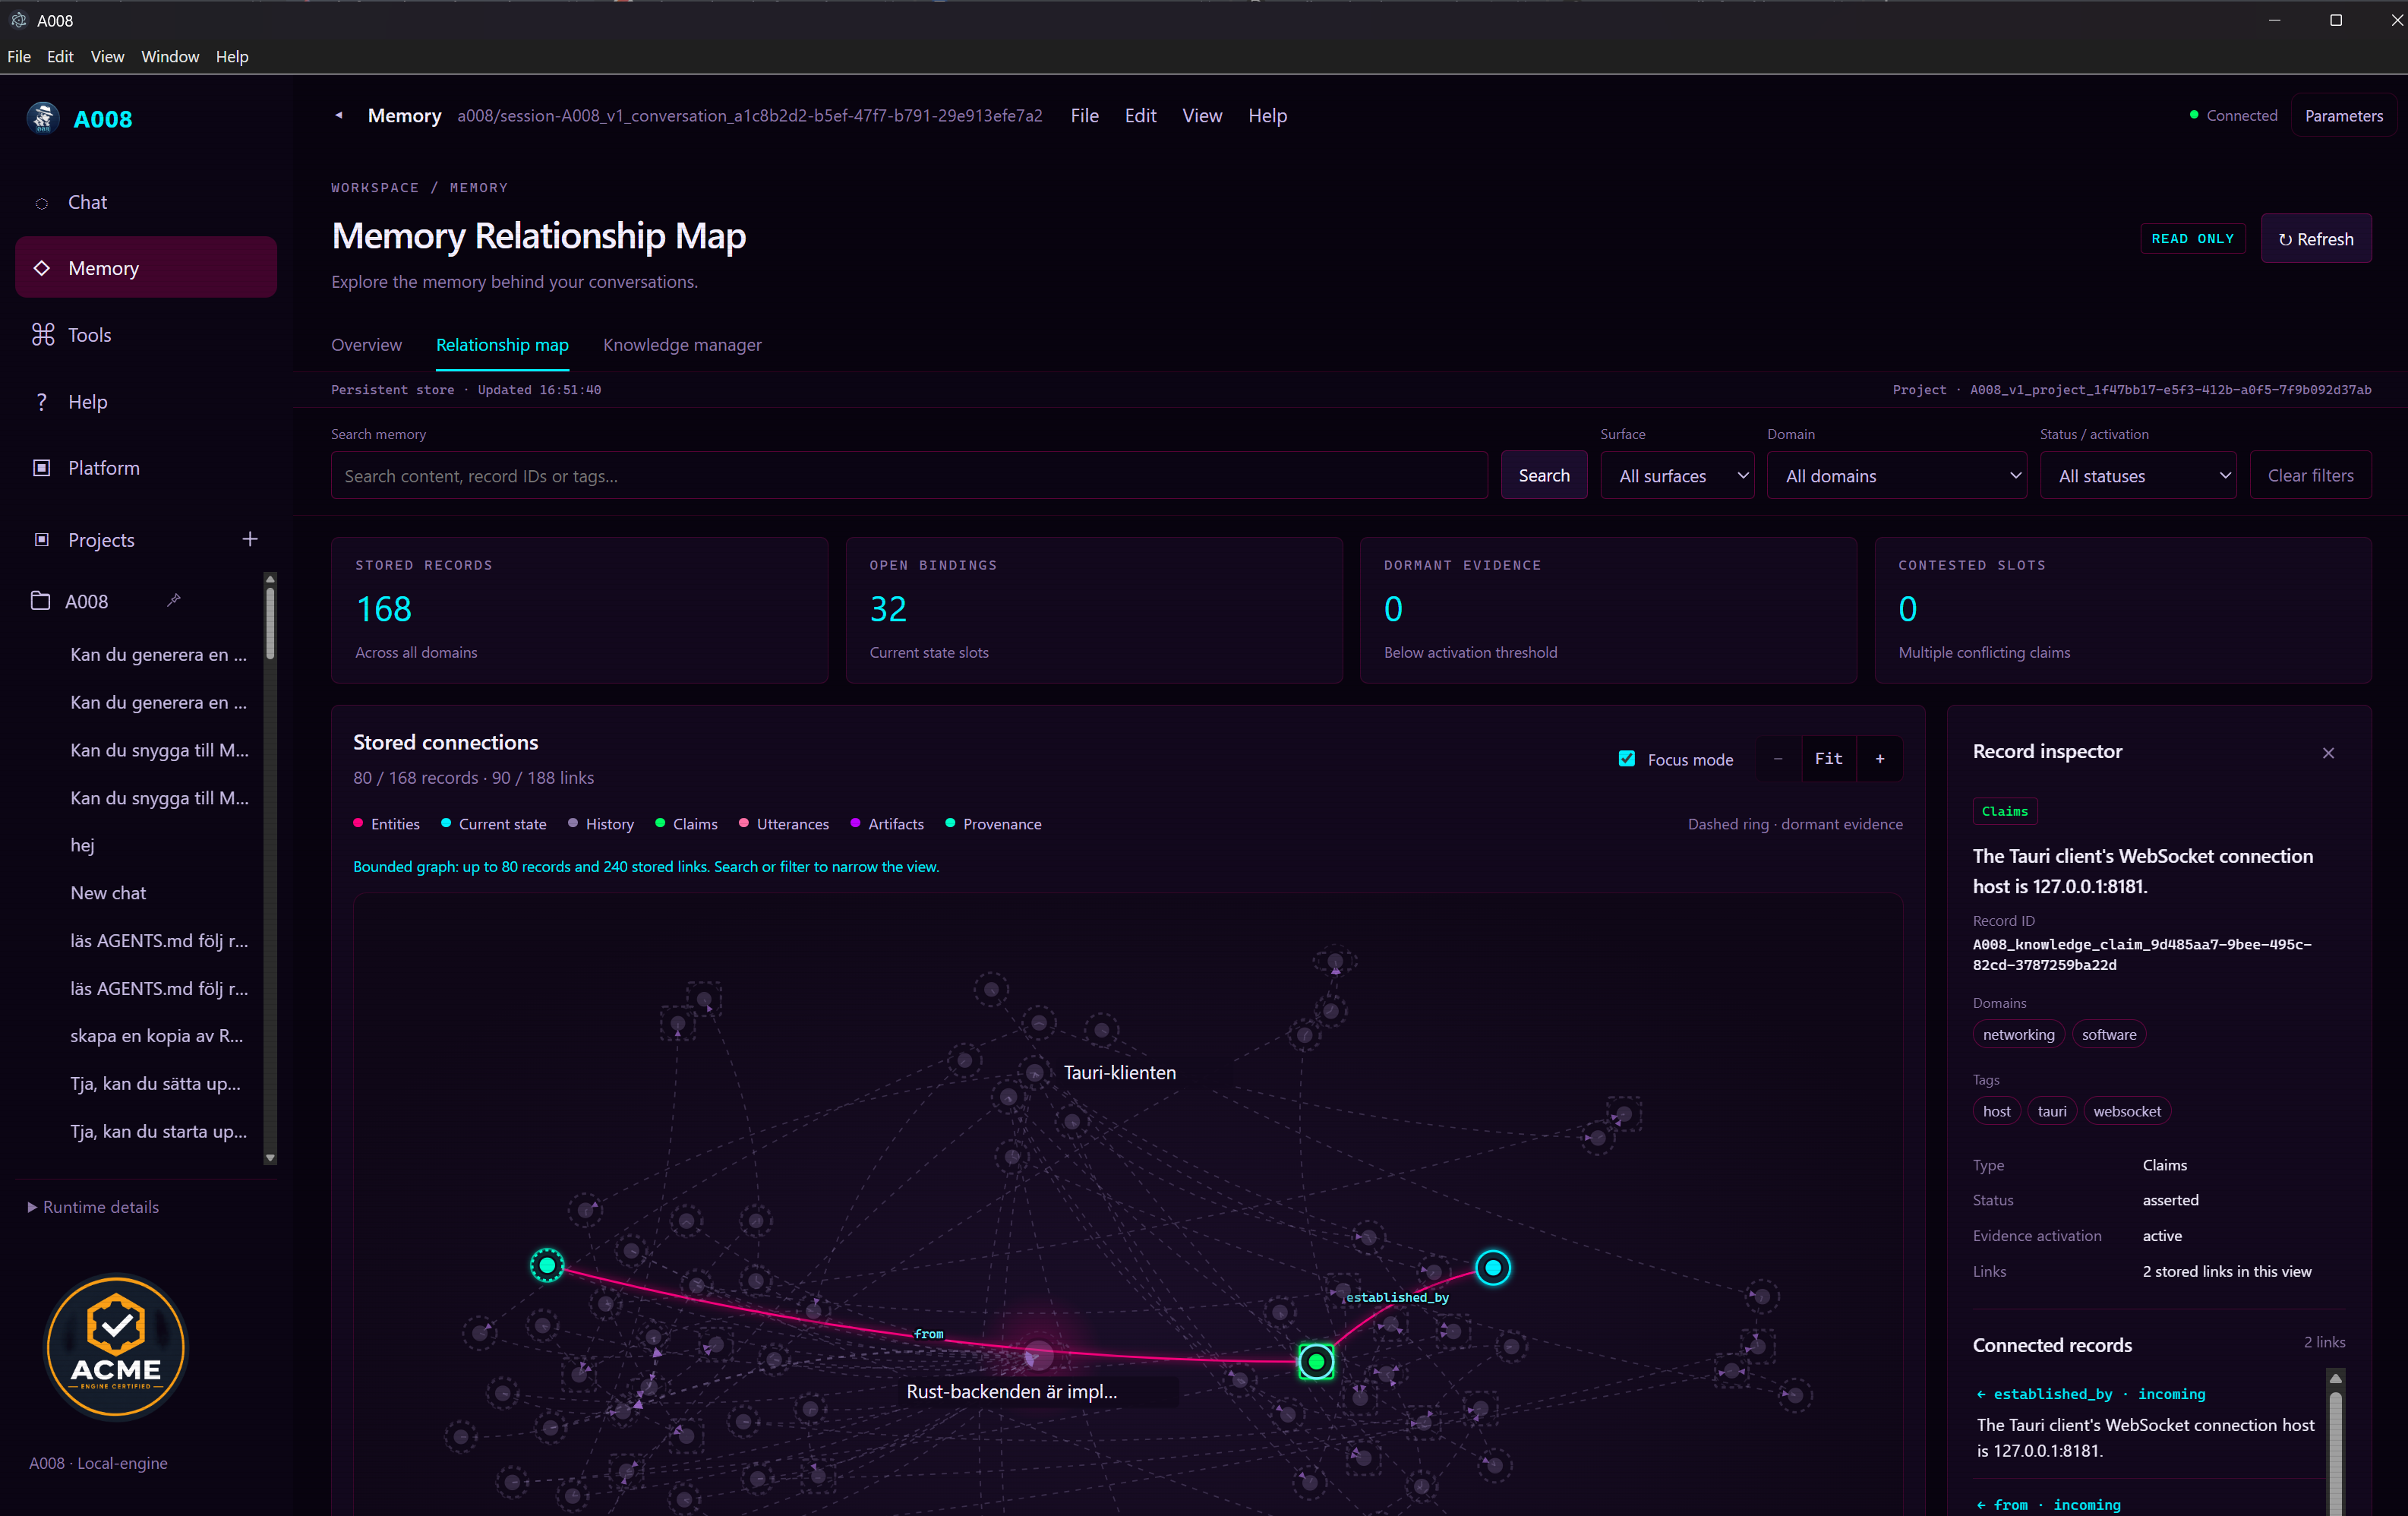This screenshot has height=1516, width=2408.
Task: Expand the Runtime details section
Action: click(94, 1207)
